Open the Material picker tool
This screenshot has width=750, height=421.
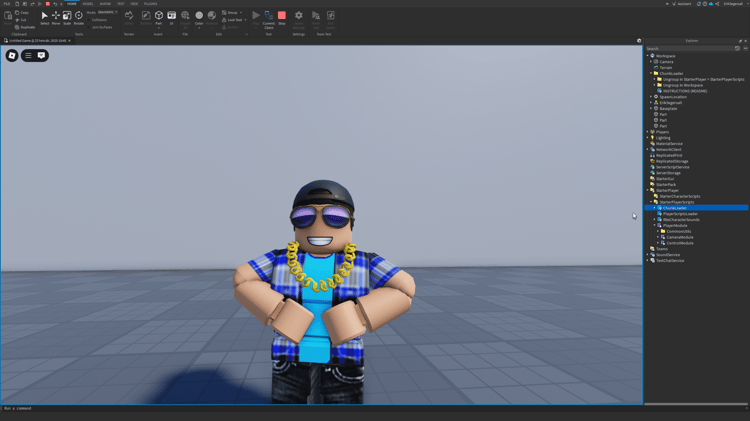pyautogui.click(x=211, y=18)
